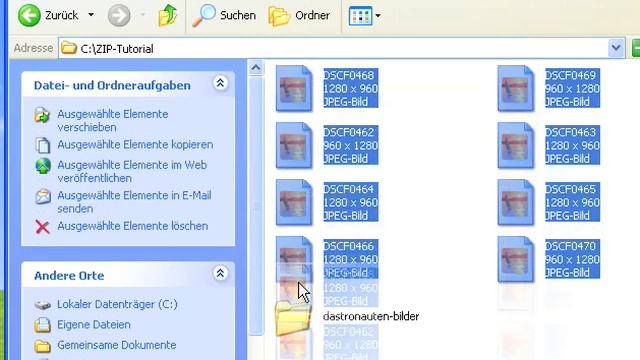
Task: Click the DSCF0463 file name text
Action: coord(571,132)
